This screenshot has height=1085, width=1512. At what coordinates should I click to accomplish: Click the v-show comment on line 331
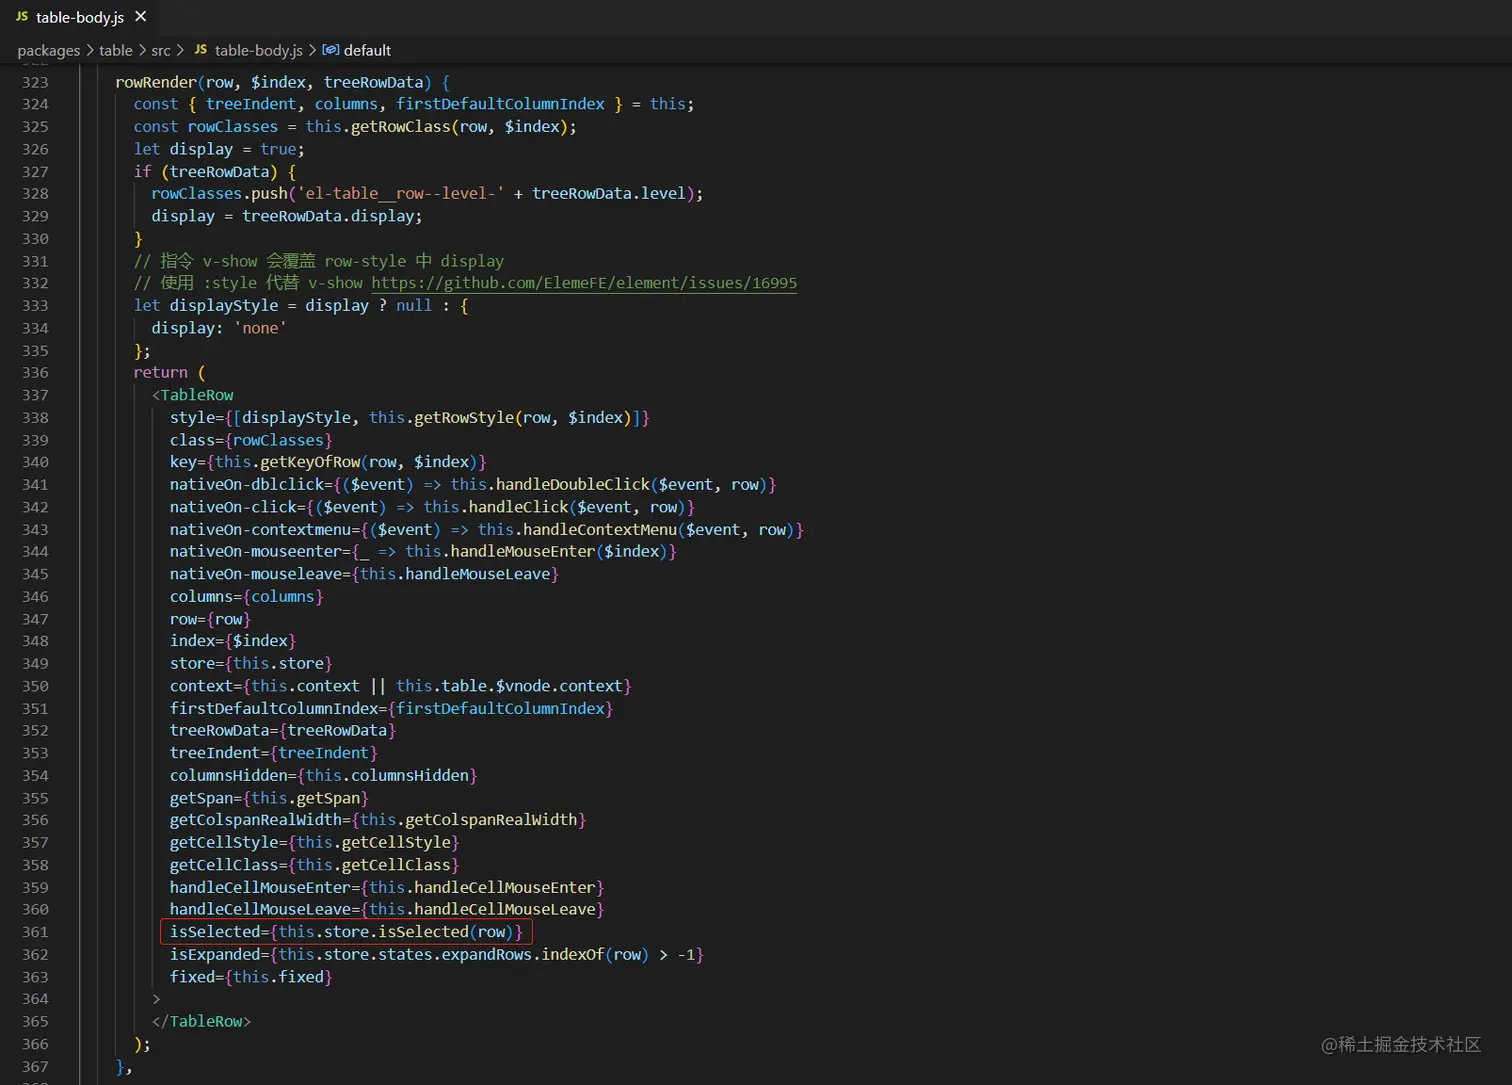(x=319, y=261)
